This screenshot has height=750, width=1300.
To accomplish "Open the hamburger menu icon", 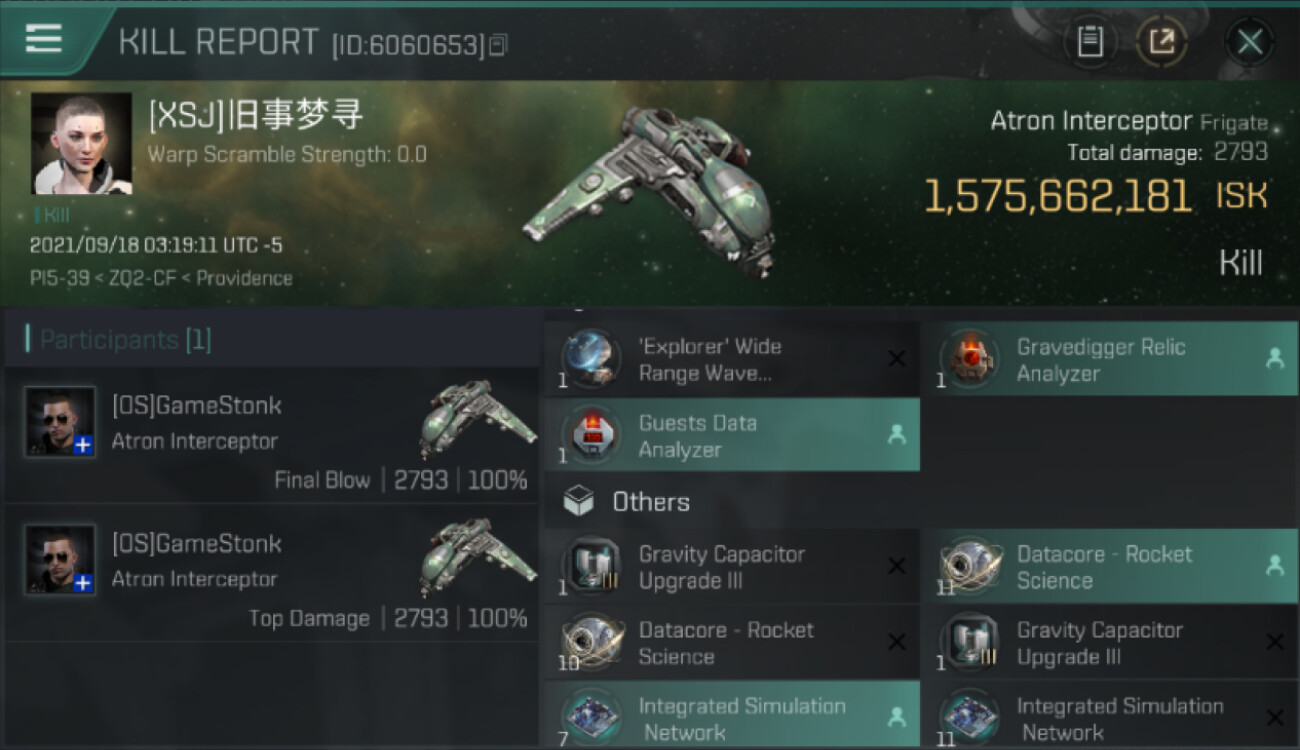I will tap(44, 38).
